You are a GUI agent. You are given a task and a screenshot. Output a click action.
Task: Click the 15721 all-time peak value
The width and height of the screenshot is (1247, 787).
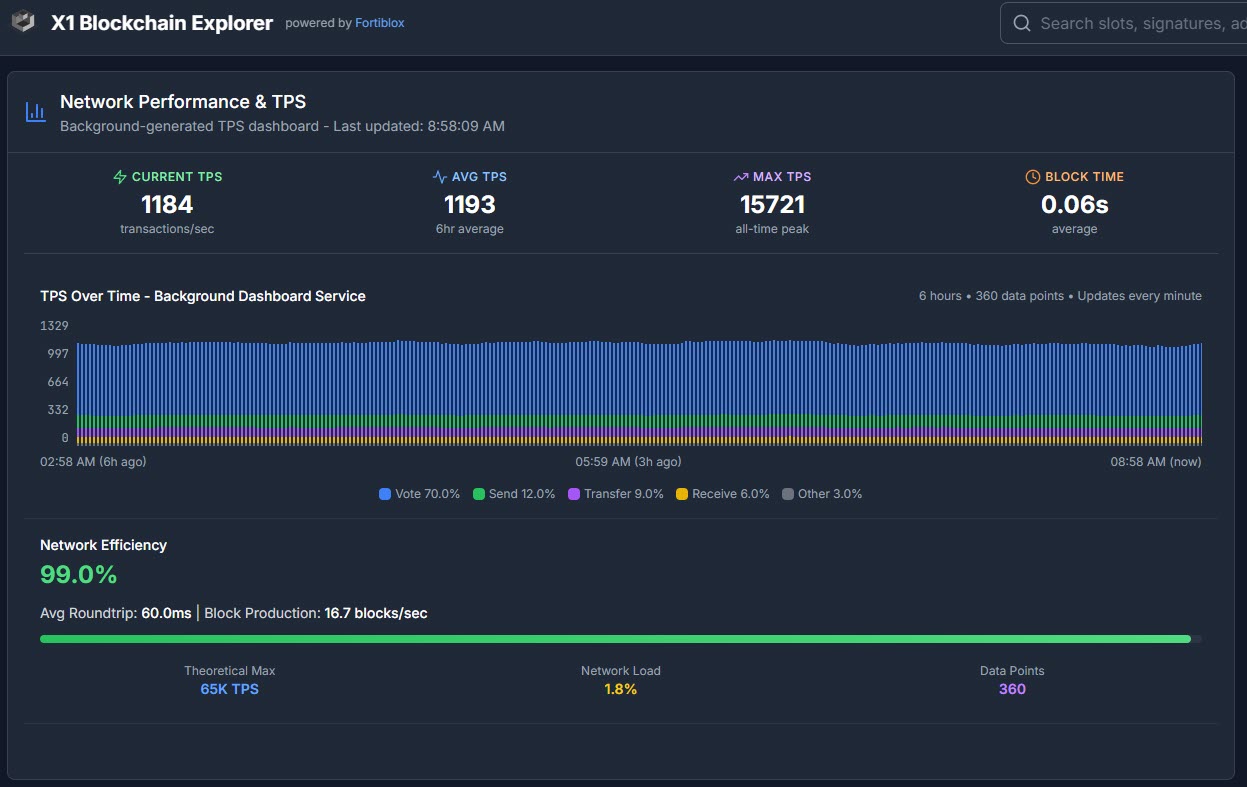[x=772, y=205]
